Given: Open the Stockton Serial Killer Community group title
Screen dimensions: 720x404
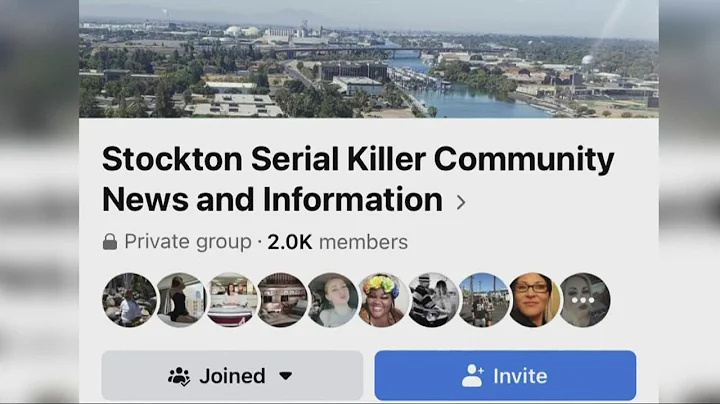Looking at the screenshot, I should coord(358,179).
